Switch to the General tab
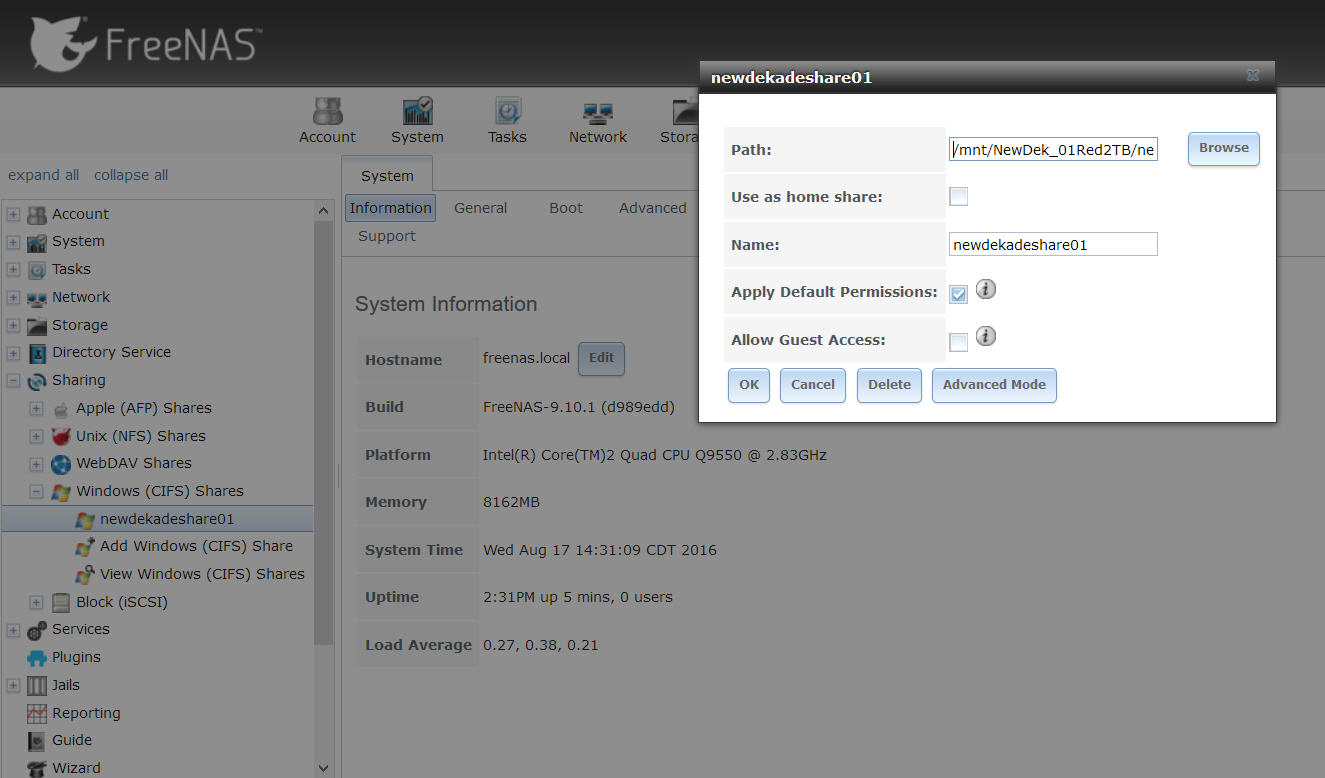 [x=480, y=208]
